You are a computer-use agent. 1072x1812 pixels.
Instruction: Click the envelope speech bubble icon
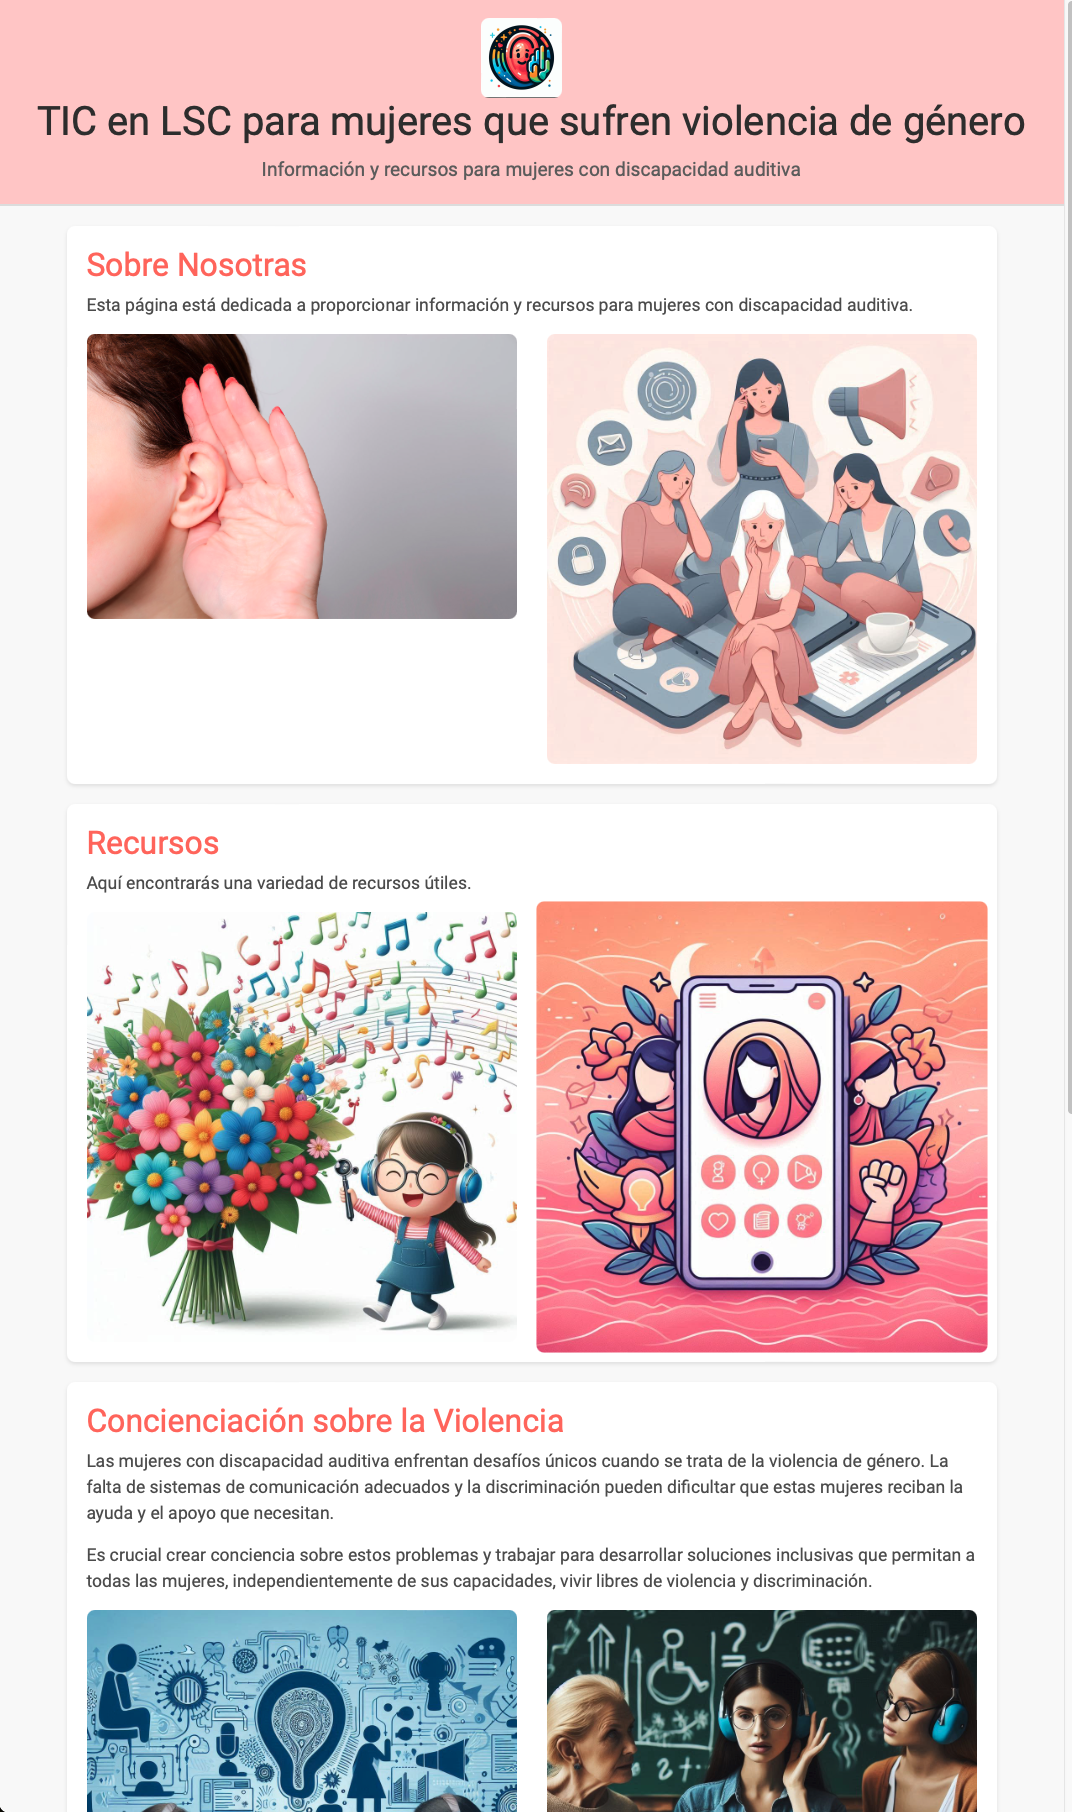coord(610,442)
